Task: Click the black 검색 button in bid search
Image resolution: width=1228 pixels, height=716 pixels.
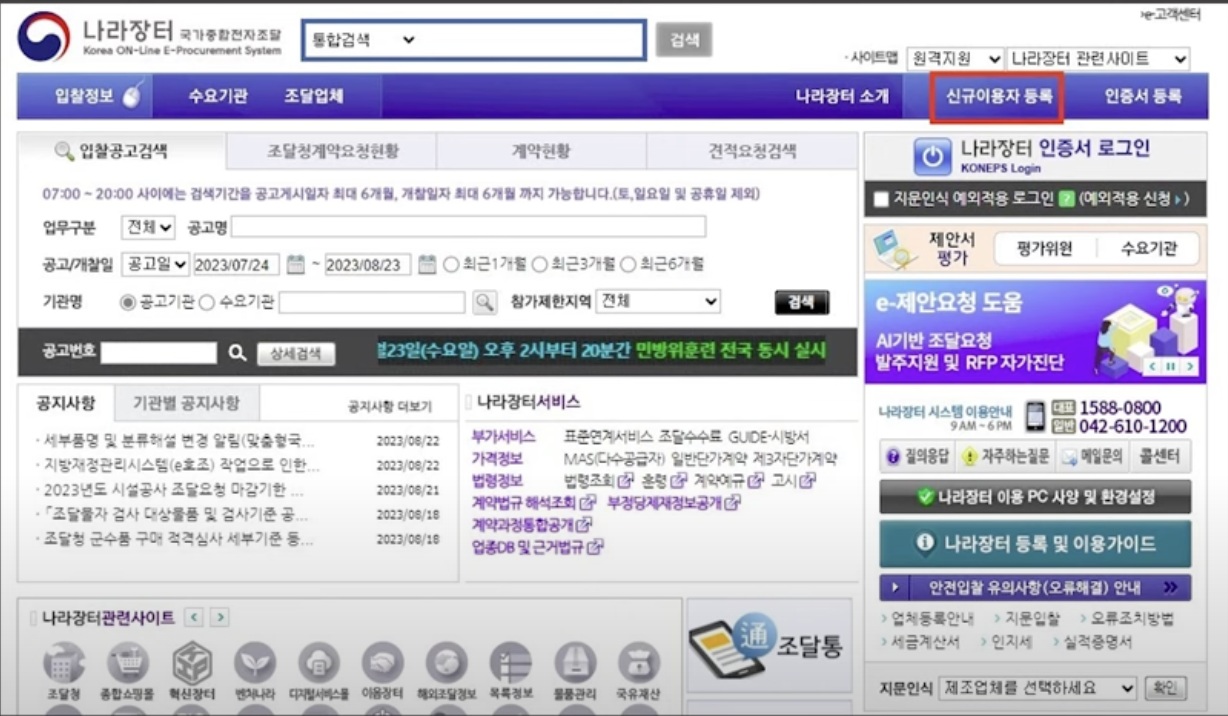Action: [x=802, y=302]
